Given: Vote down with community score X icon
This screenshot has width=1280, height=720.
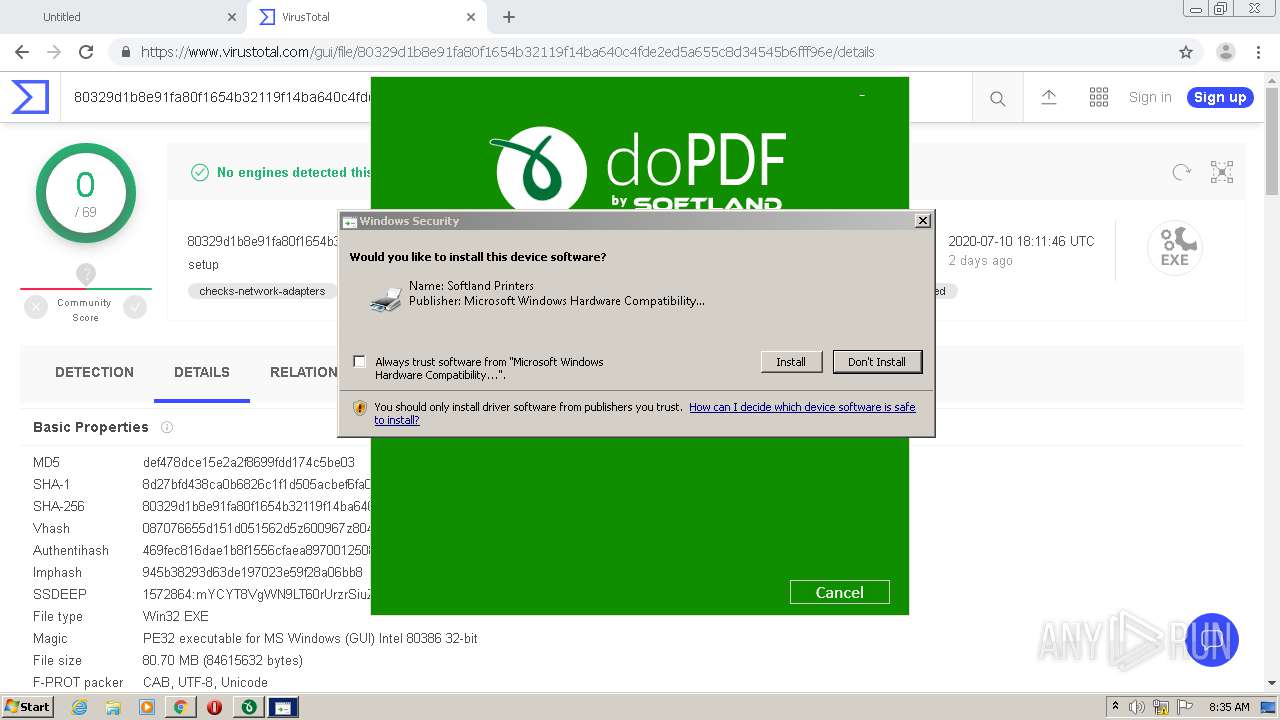Looking at the screenshot, I should 36,308.
